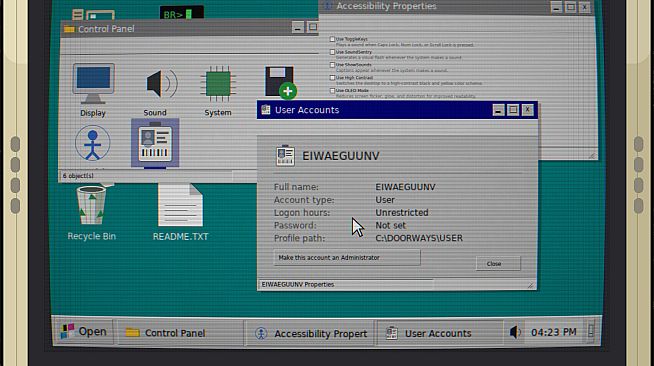The width and height of the screenshot is (654, 366).
Task: Select the User Accounts ID badge icon
Action: (155, 144)
